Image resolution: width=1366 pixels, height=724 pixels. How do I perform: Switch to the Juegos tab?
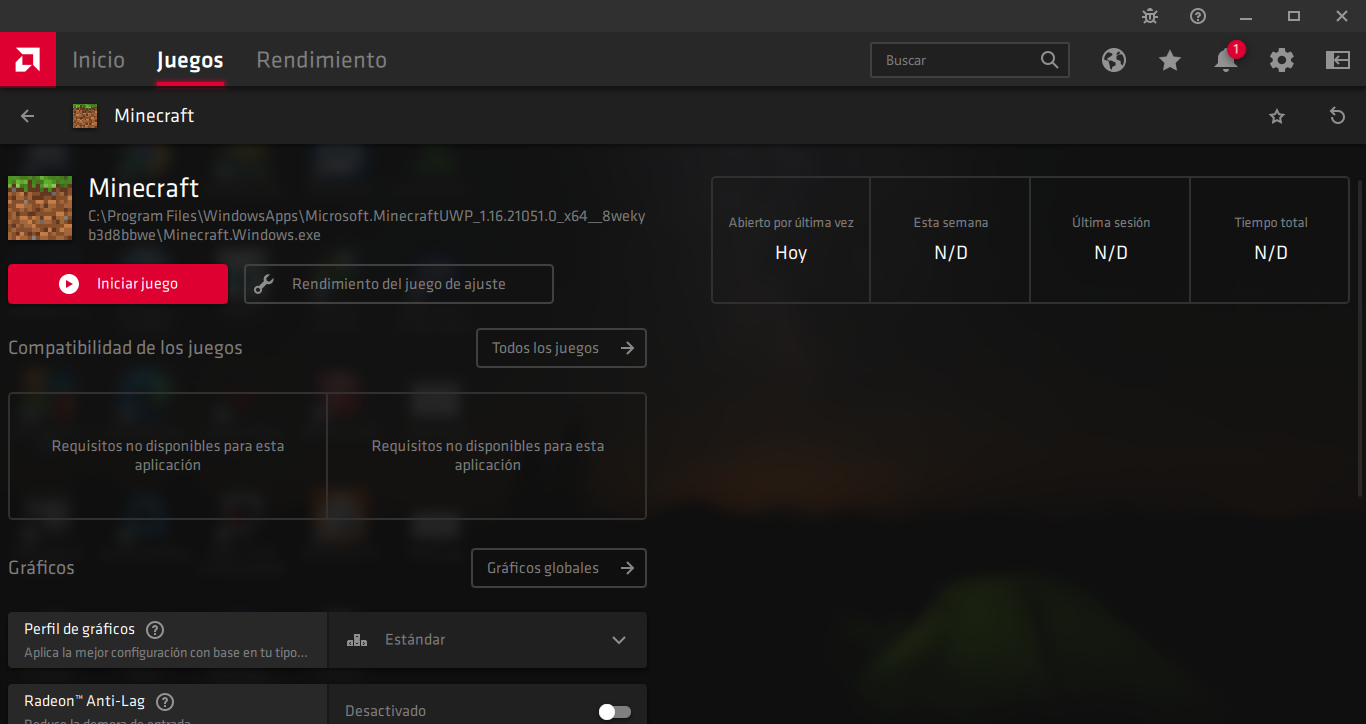point(190,60)
